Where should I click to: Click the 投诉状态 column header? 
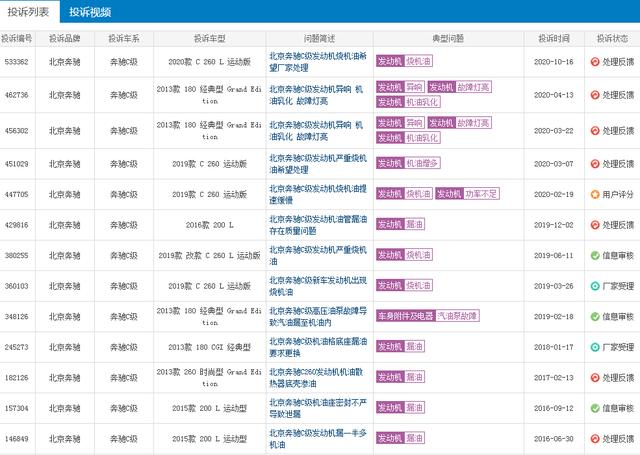612,38
